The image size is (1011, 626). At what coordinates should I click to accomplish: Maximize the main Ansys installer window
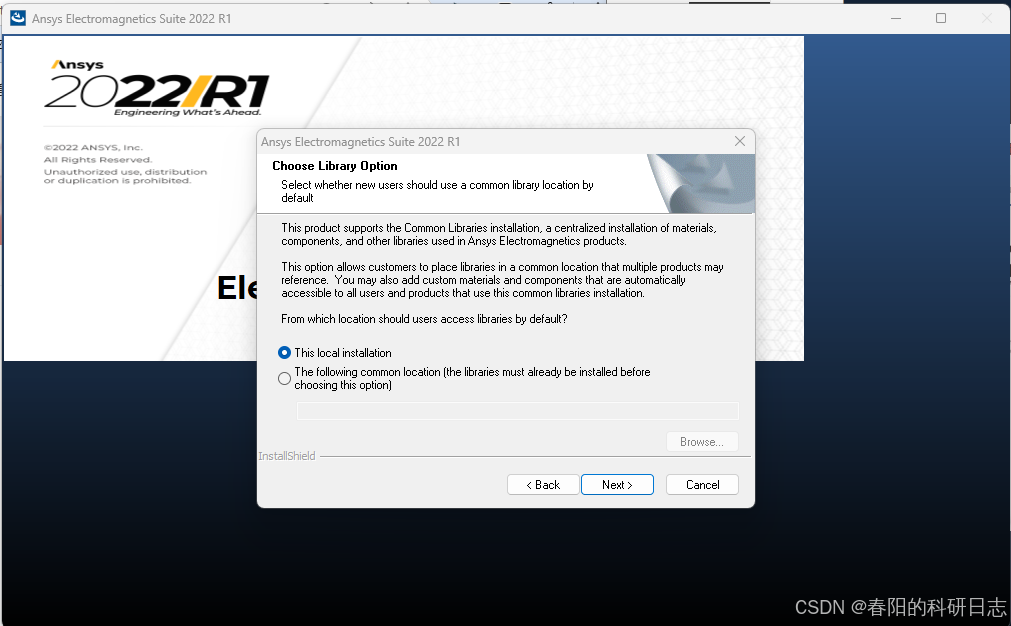[x=941, y=18]
